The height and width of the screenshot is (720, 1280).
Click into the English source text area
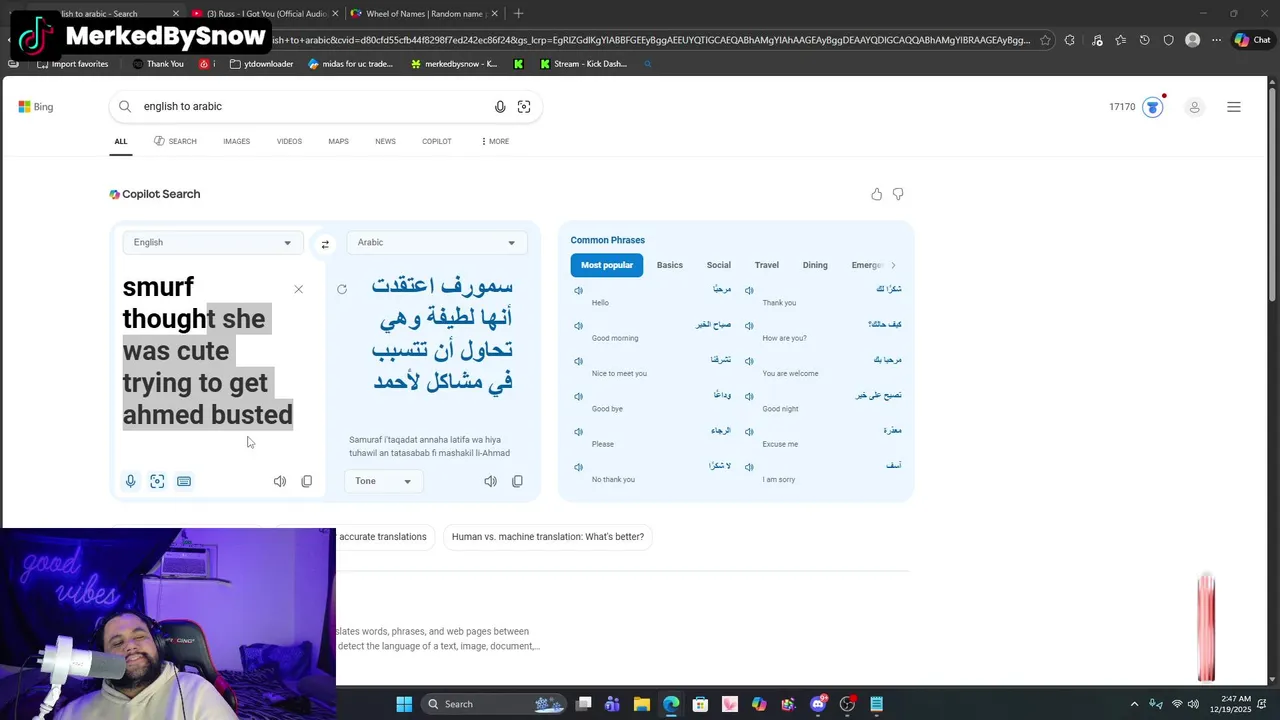[208, 351]
